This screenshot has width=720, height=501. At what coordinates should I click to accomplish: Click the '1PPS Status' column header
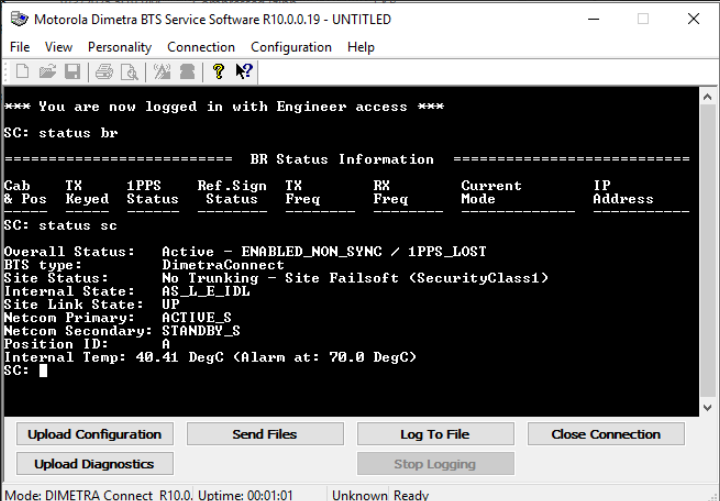coord(152,192)
